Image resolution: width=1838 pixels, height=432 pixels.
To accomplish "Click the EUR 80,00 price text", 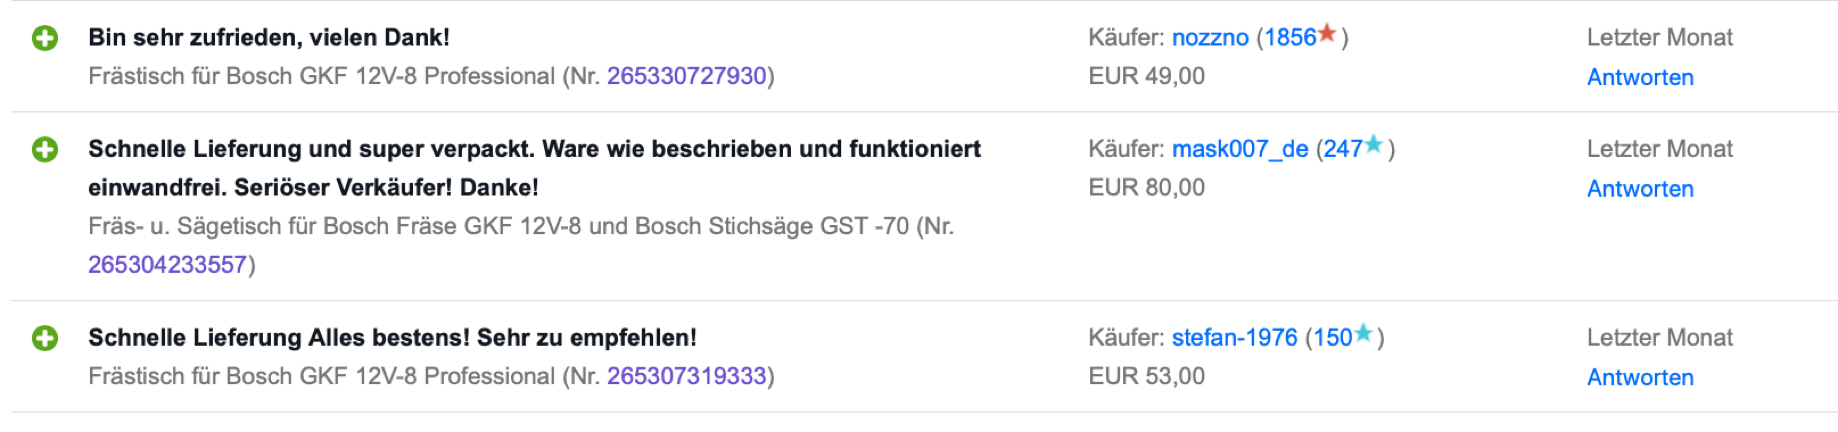I will point(1146,188).
